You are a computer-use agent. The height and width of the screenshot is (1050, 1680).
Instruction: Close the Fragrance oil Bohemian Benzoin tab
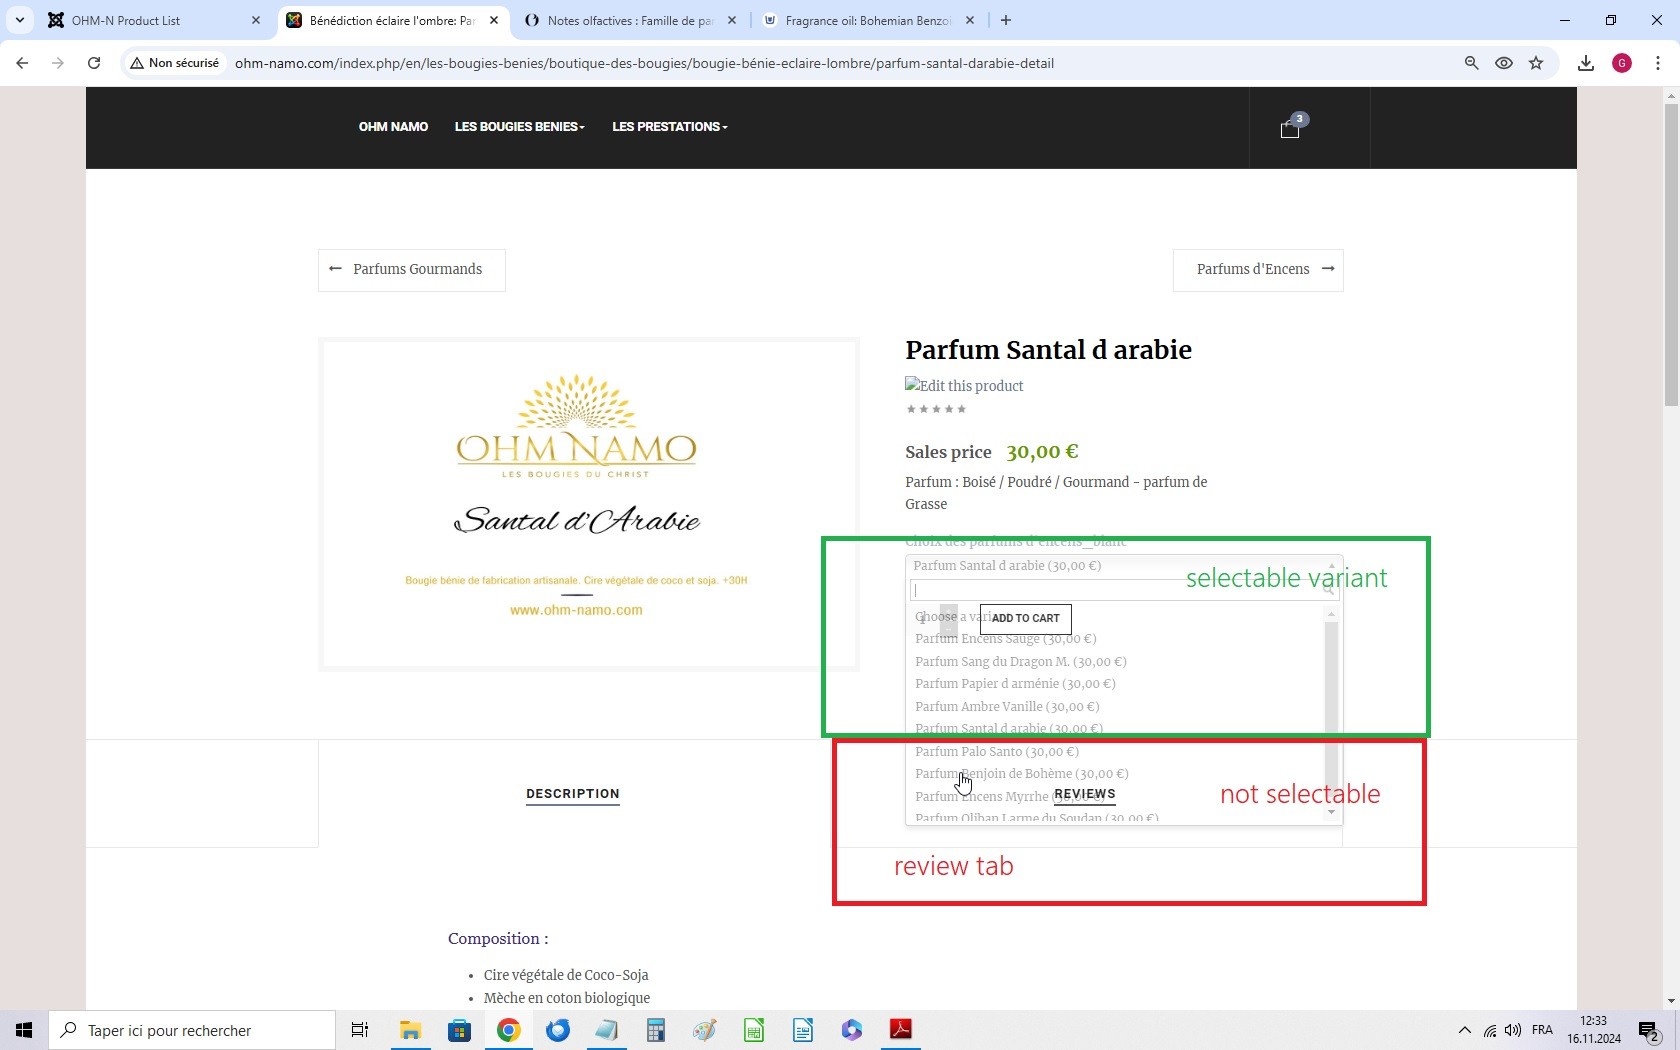(x=969, y=20)
